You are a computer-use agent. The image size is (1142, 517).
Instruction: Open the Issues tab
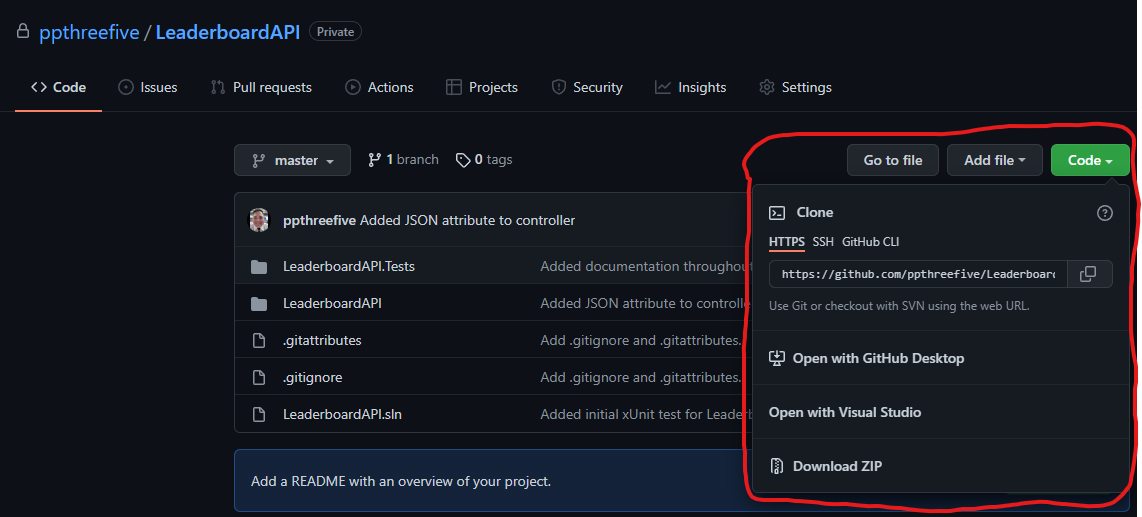tap(148, 87)
